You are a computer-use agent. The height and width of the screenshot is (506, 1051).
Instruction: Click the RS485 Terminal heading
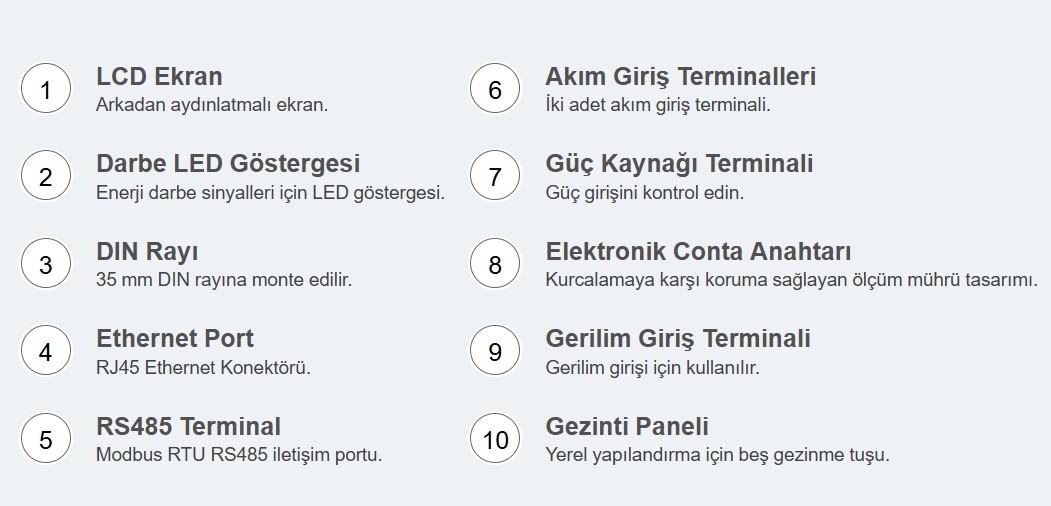[x=188, y=426]
